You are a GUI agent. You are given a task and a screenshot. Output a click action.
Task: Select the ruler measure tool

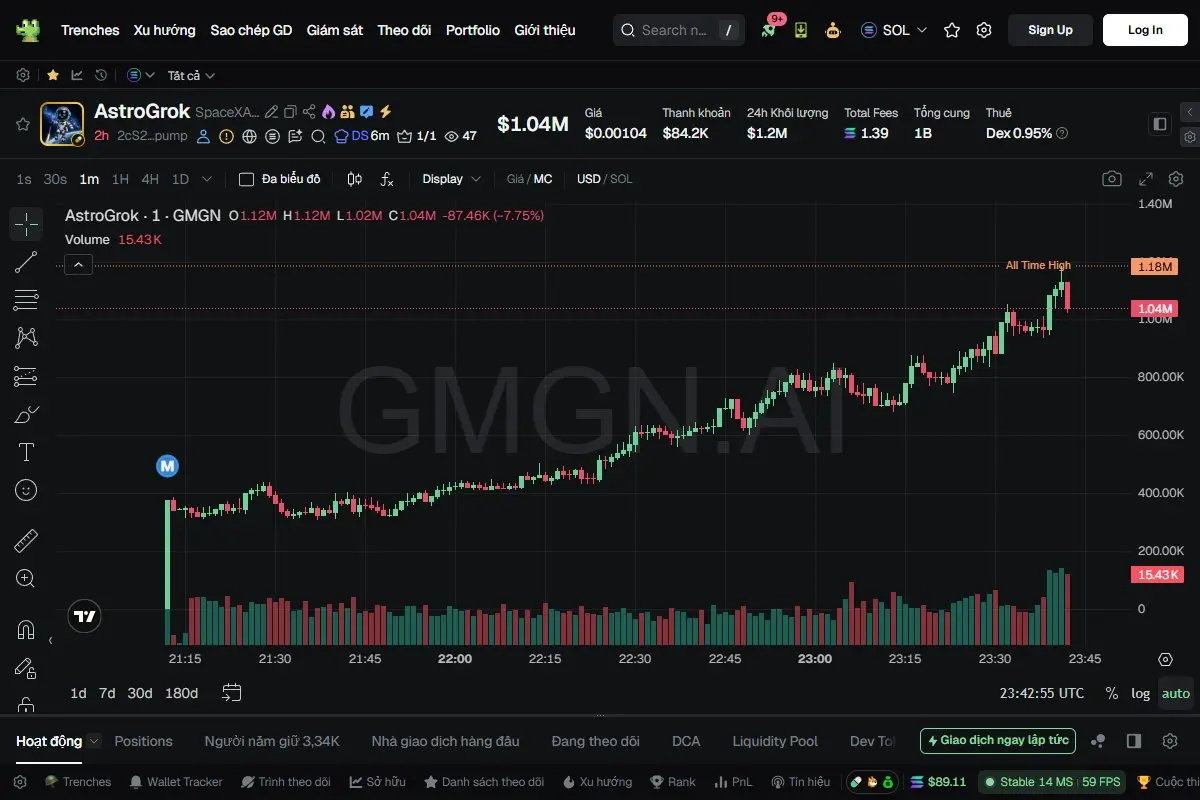(x=26, y=541)
